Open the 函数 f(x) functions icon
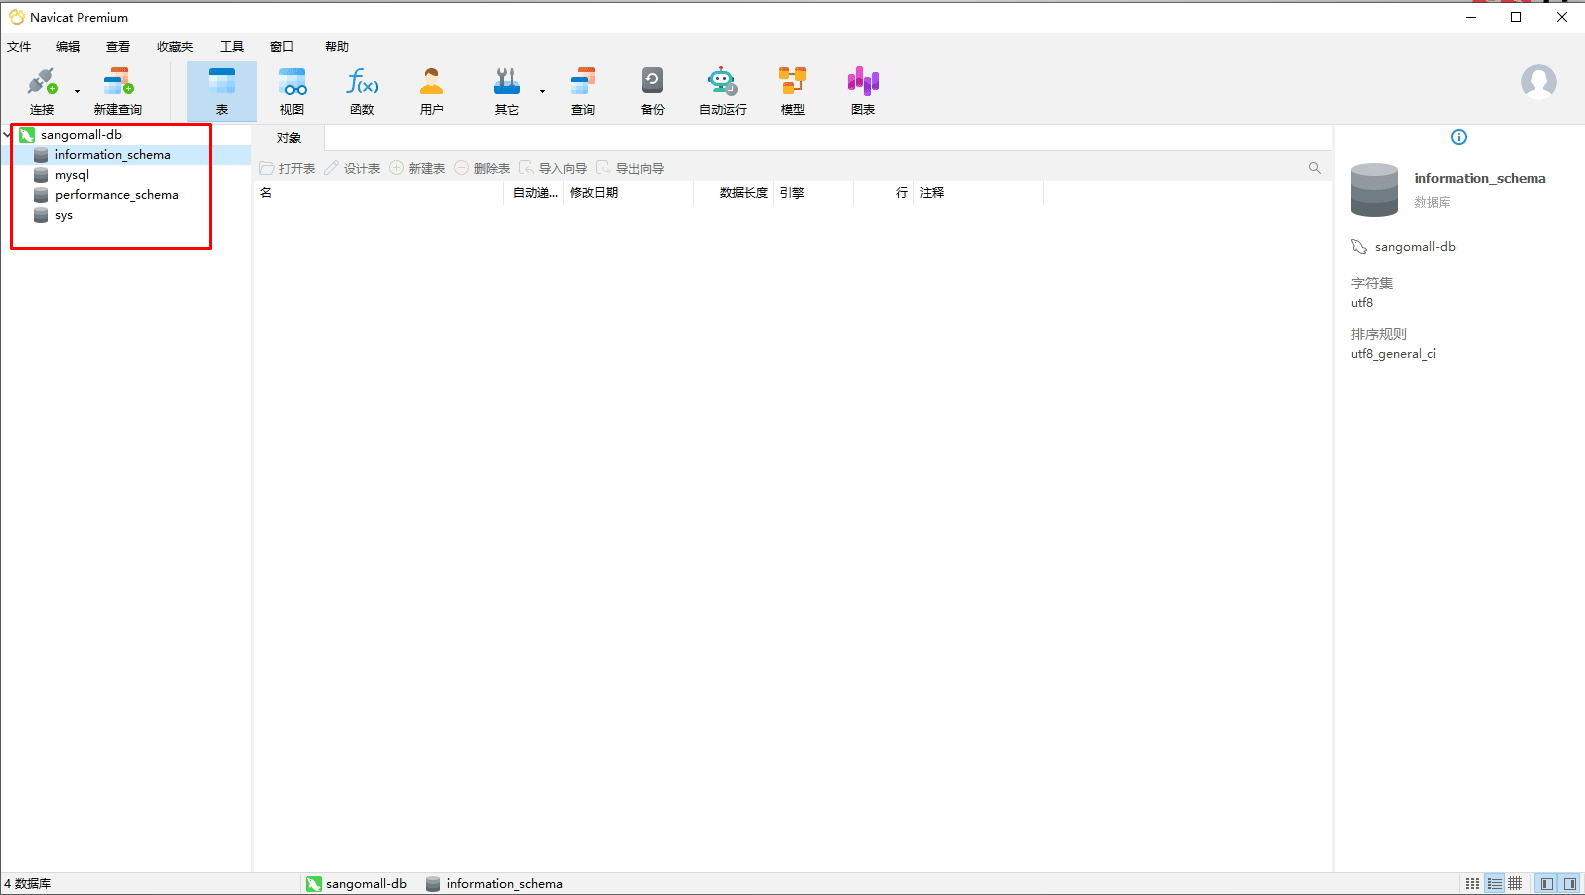 (x=362, y=91)
